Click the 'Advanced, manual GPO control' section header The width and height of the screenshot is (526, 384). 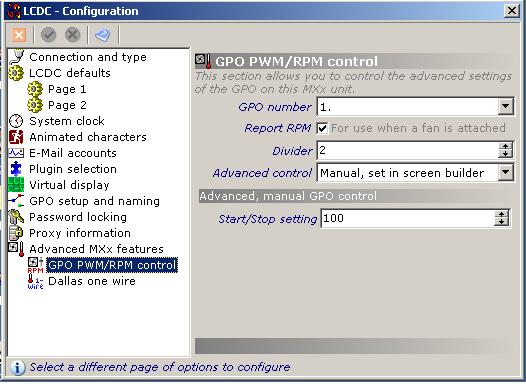[288, 196]
